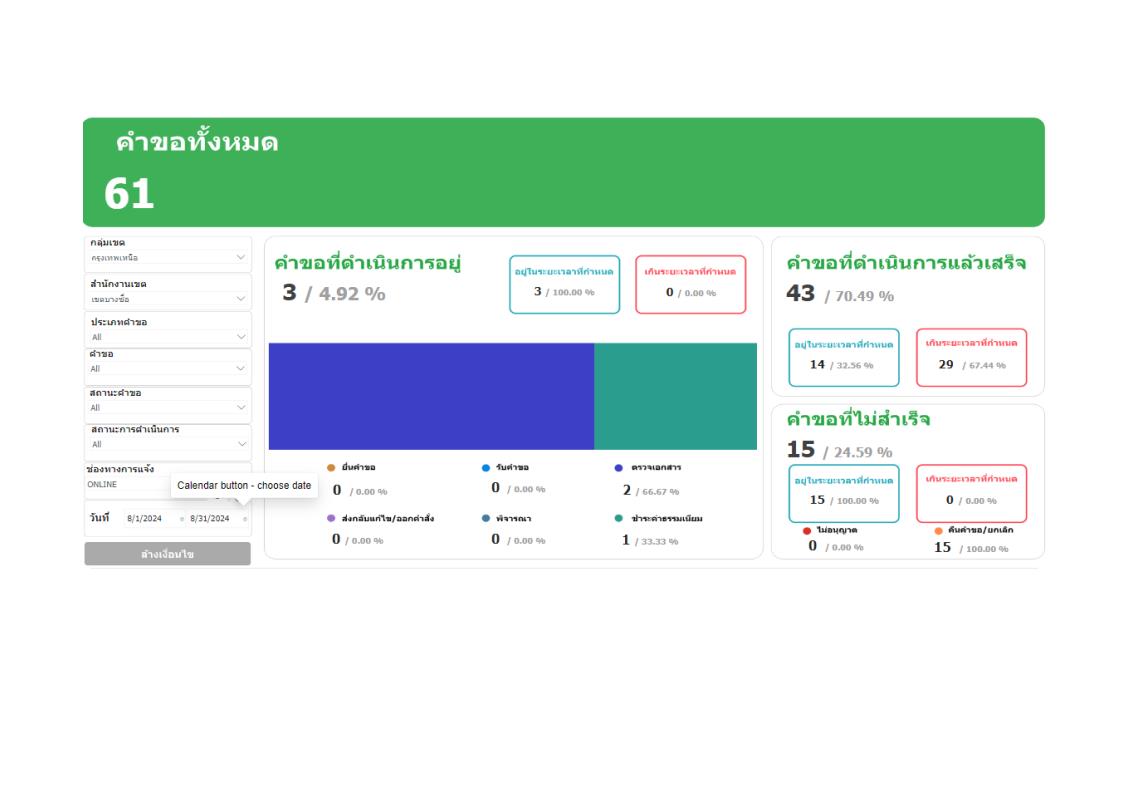This screenshot has height=793, width=1122.
Task: Open the คำขอ filter dropdown
Action: tap(241, 368)
